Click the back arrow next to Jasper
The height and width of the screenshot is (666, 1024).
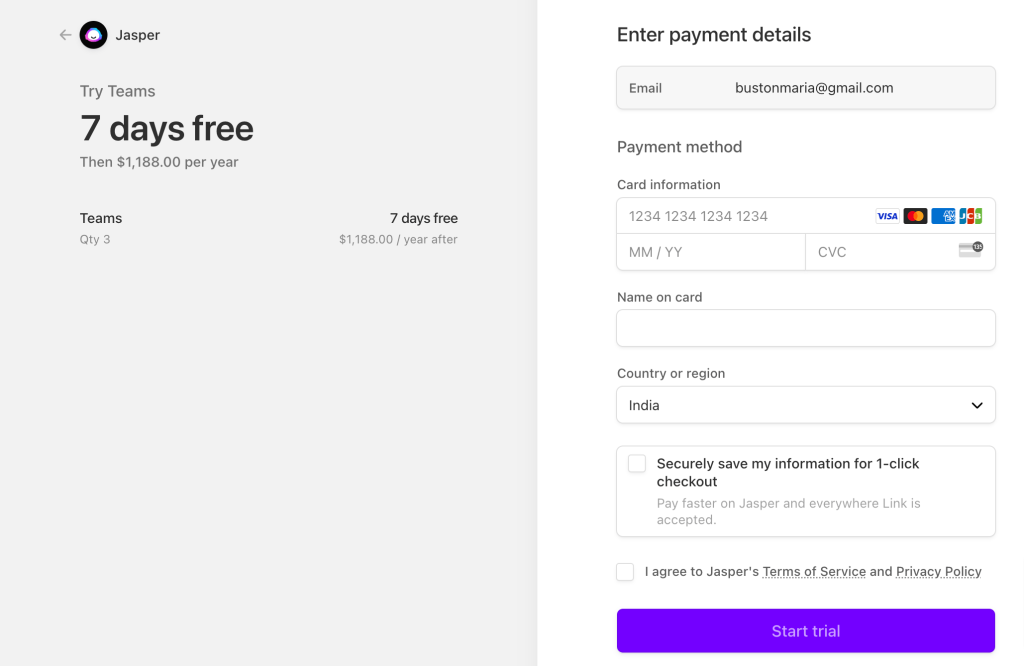[x=64, y=34]
